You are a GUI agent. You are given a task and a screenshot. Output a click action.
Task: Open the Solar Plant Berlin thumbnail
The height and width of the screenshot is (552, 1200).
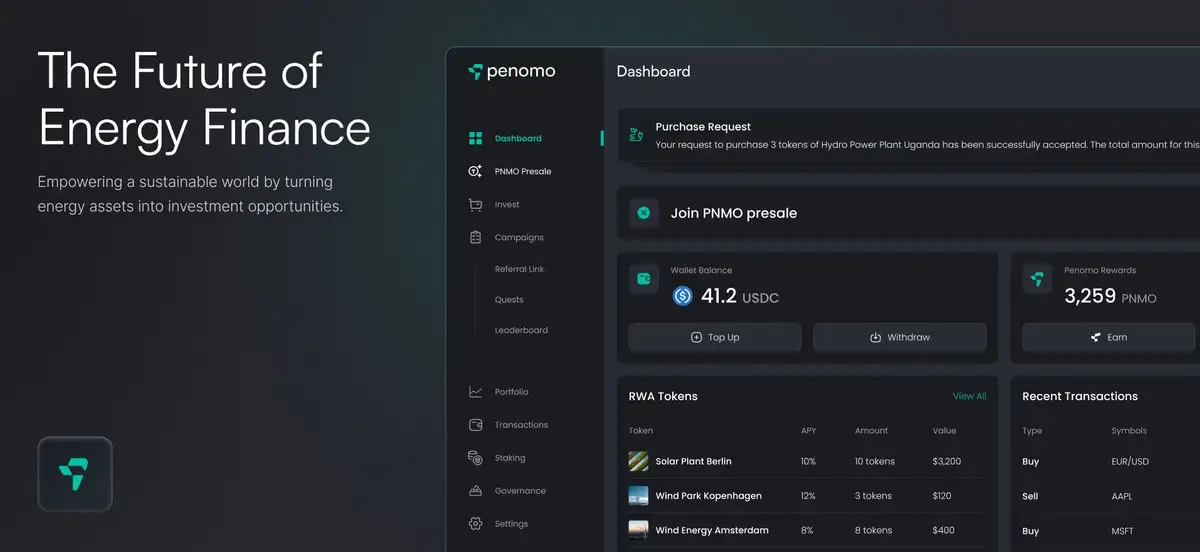(x=638, y=461)
